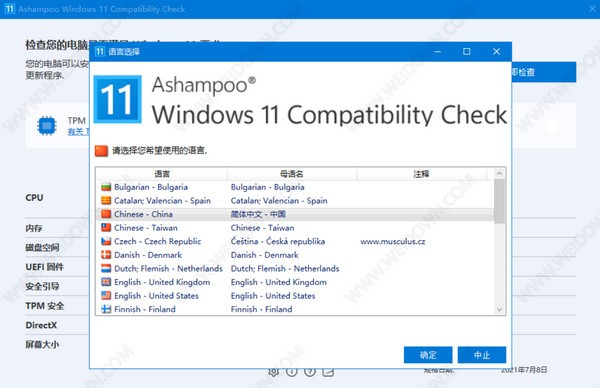Click the United Kingdom flag icon
600x388 pixels.
(x=106, y=282)
